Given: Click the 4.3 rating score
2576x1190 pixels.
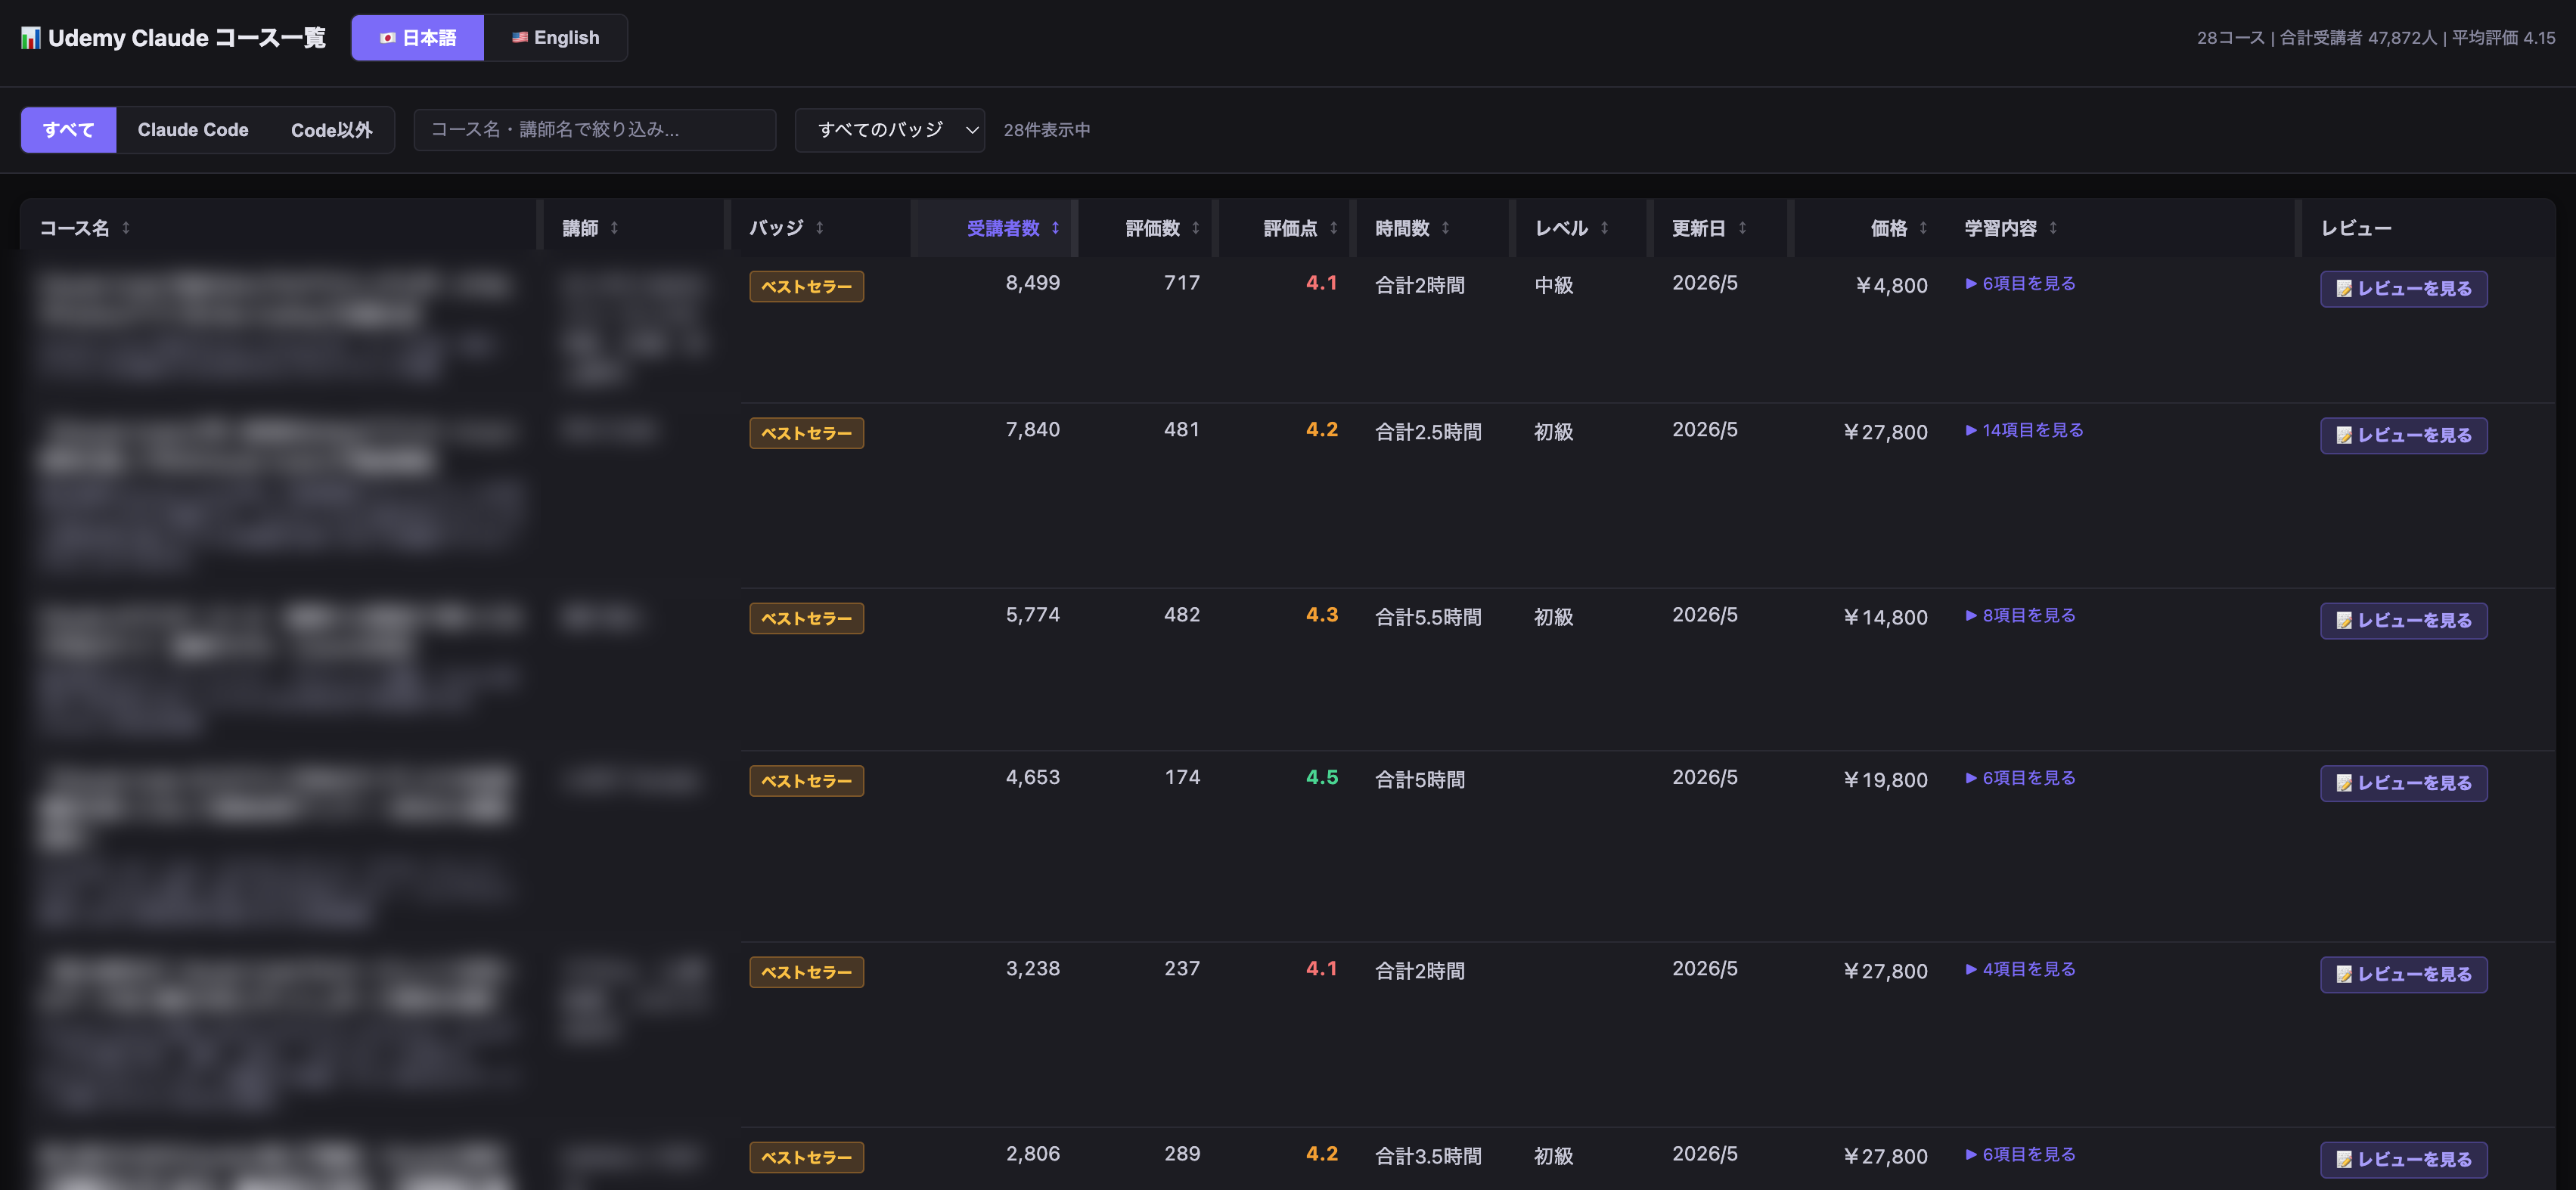Looking at the screenshot, I should click(1321, 615).
